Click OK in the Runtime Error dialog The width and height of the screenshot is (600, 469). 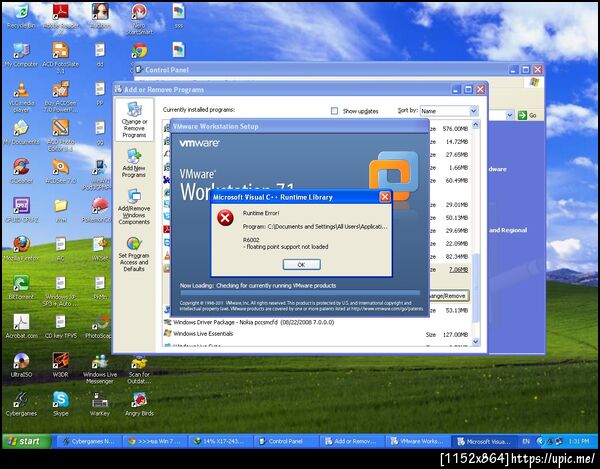302,264
